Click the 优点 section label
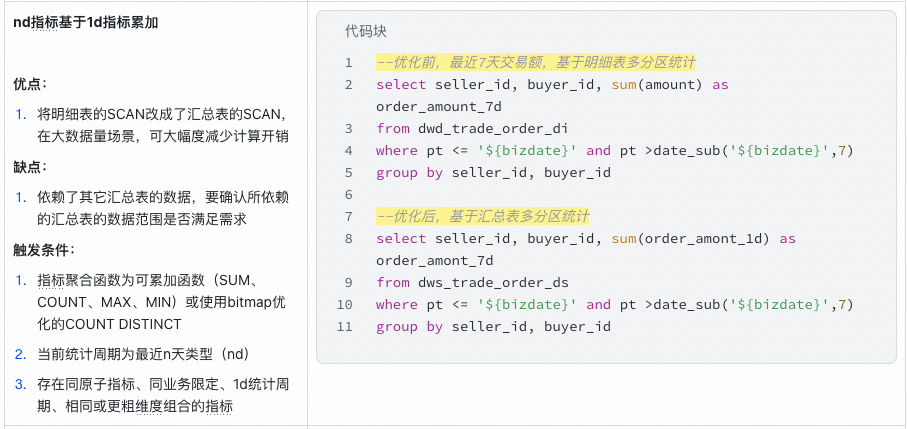The width and height of the screenshot is (908, 429). 30,84
